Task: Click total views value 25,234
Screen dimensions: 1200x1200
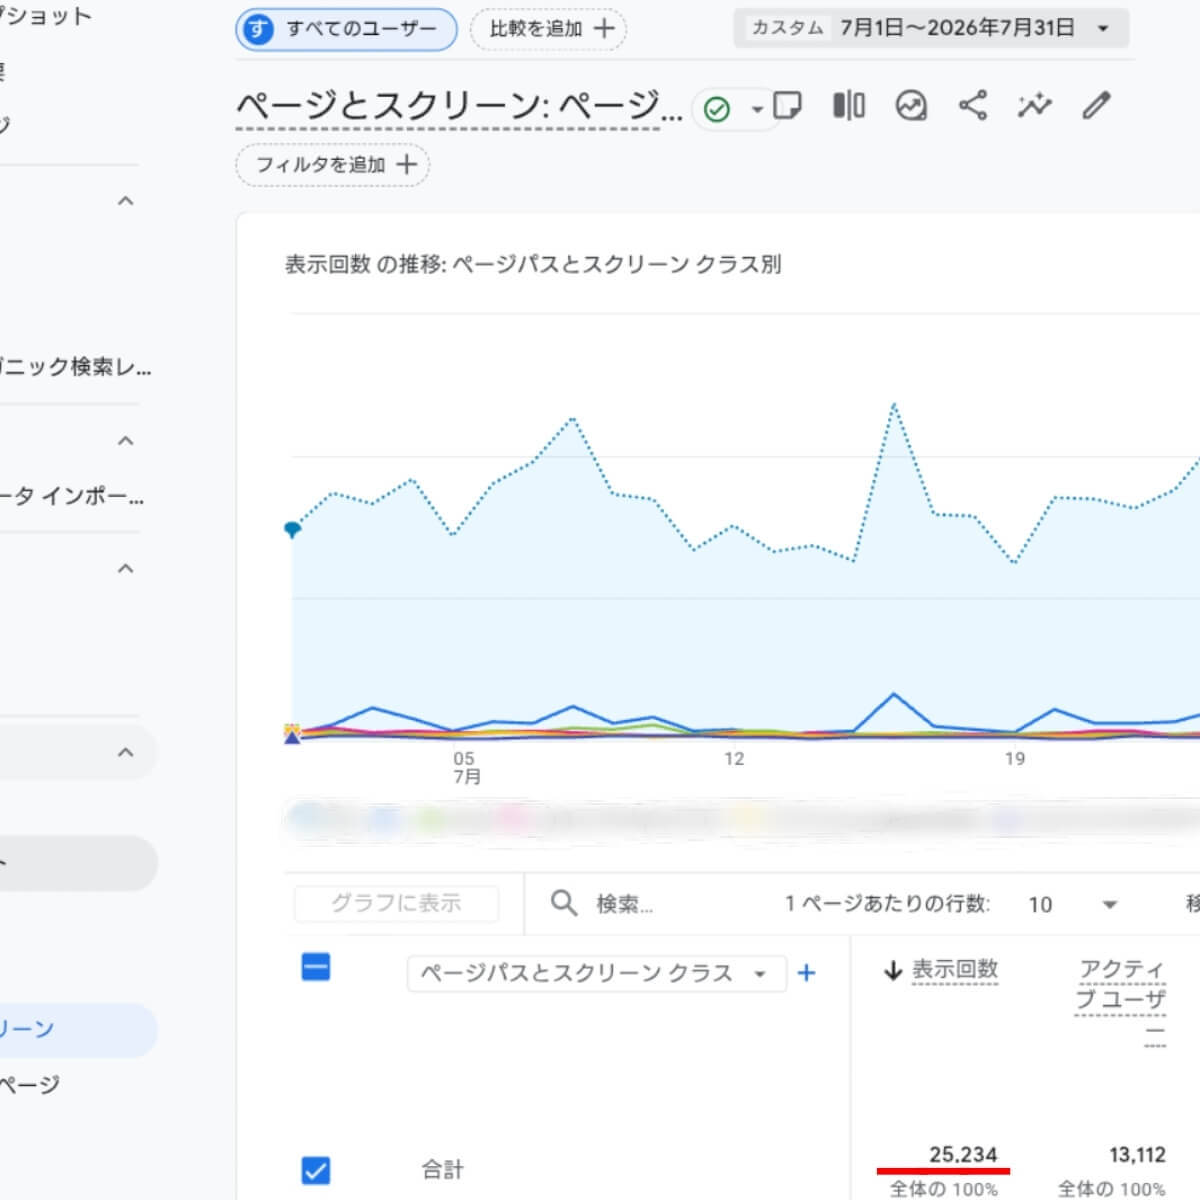Action: point(963,1155)
